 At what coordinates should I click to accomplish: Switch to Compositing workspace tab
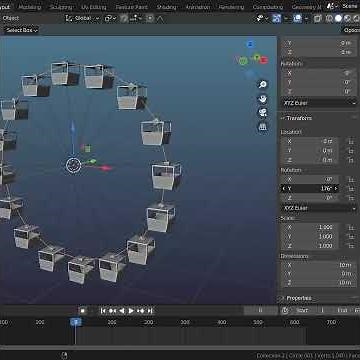tap(268, 7)
